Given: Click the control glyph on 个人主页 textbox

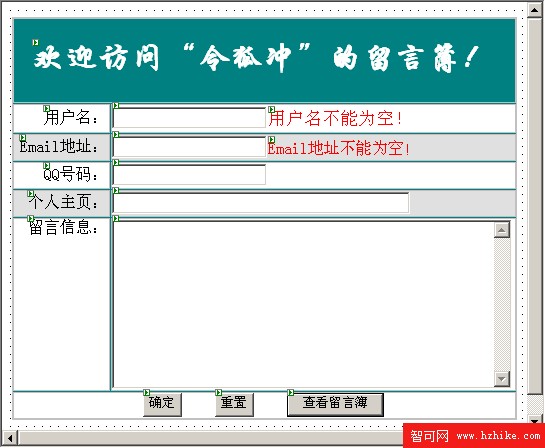Looking at the screenshot, I should [x=116, y=190].
